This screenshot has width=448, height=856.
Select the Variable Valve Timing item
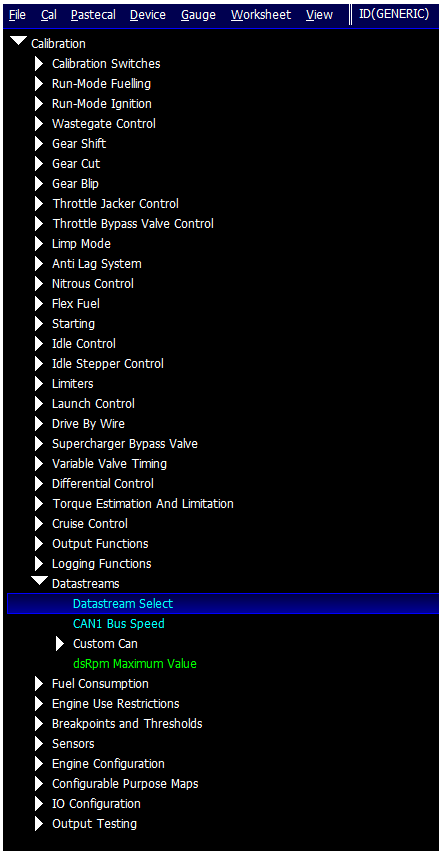[110, 464]
